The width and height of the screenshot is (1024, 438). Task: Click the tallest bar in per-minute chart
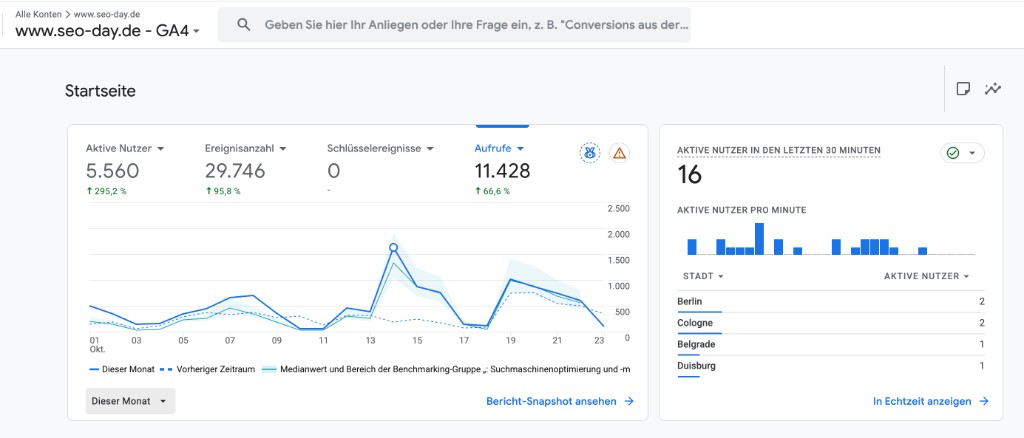point(759,239)
